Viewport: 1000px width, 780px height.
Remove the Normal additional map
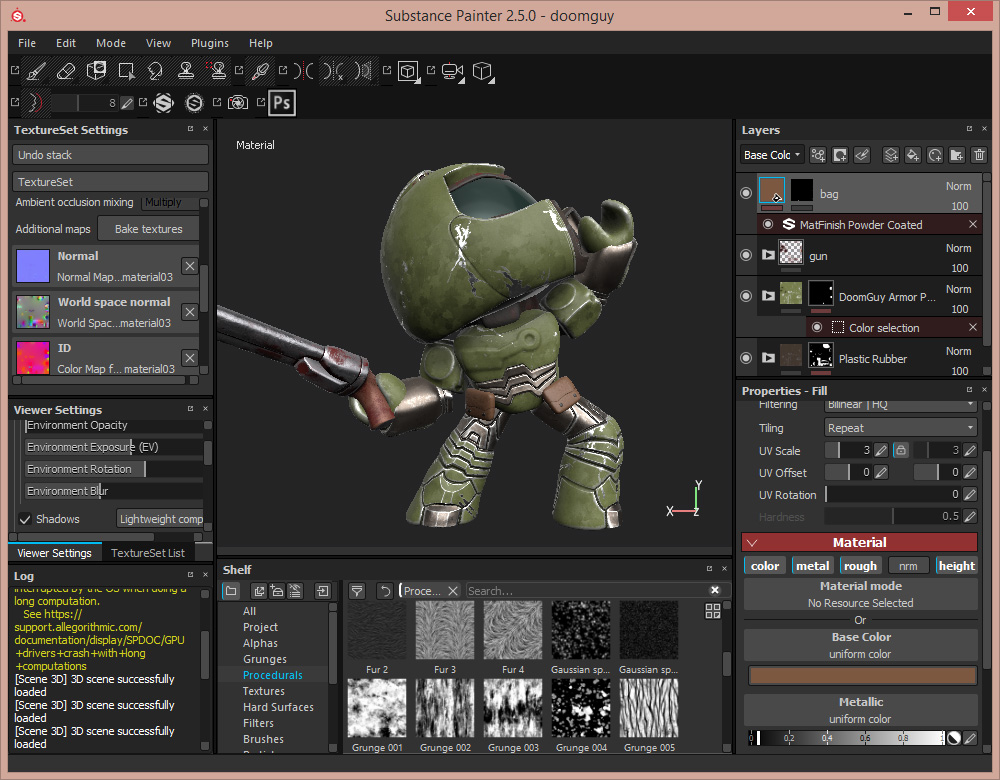click(190, 266)
